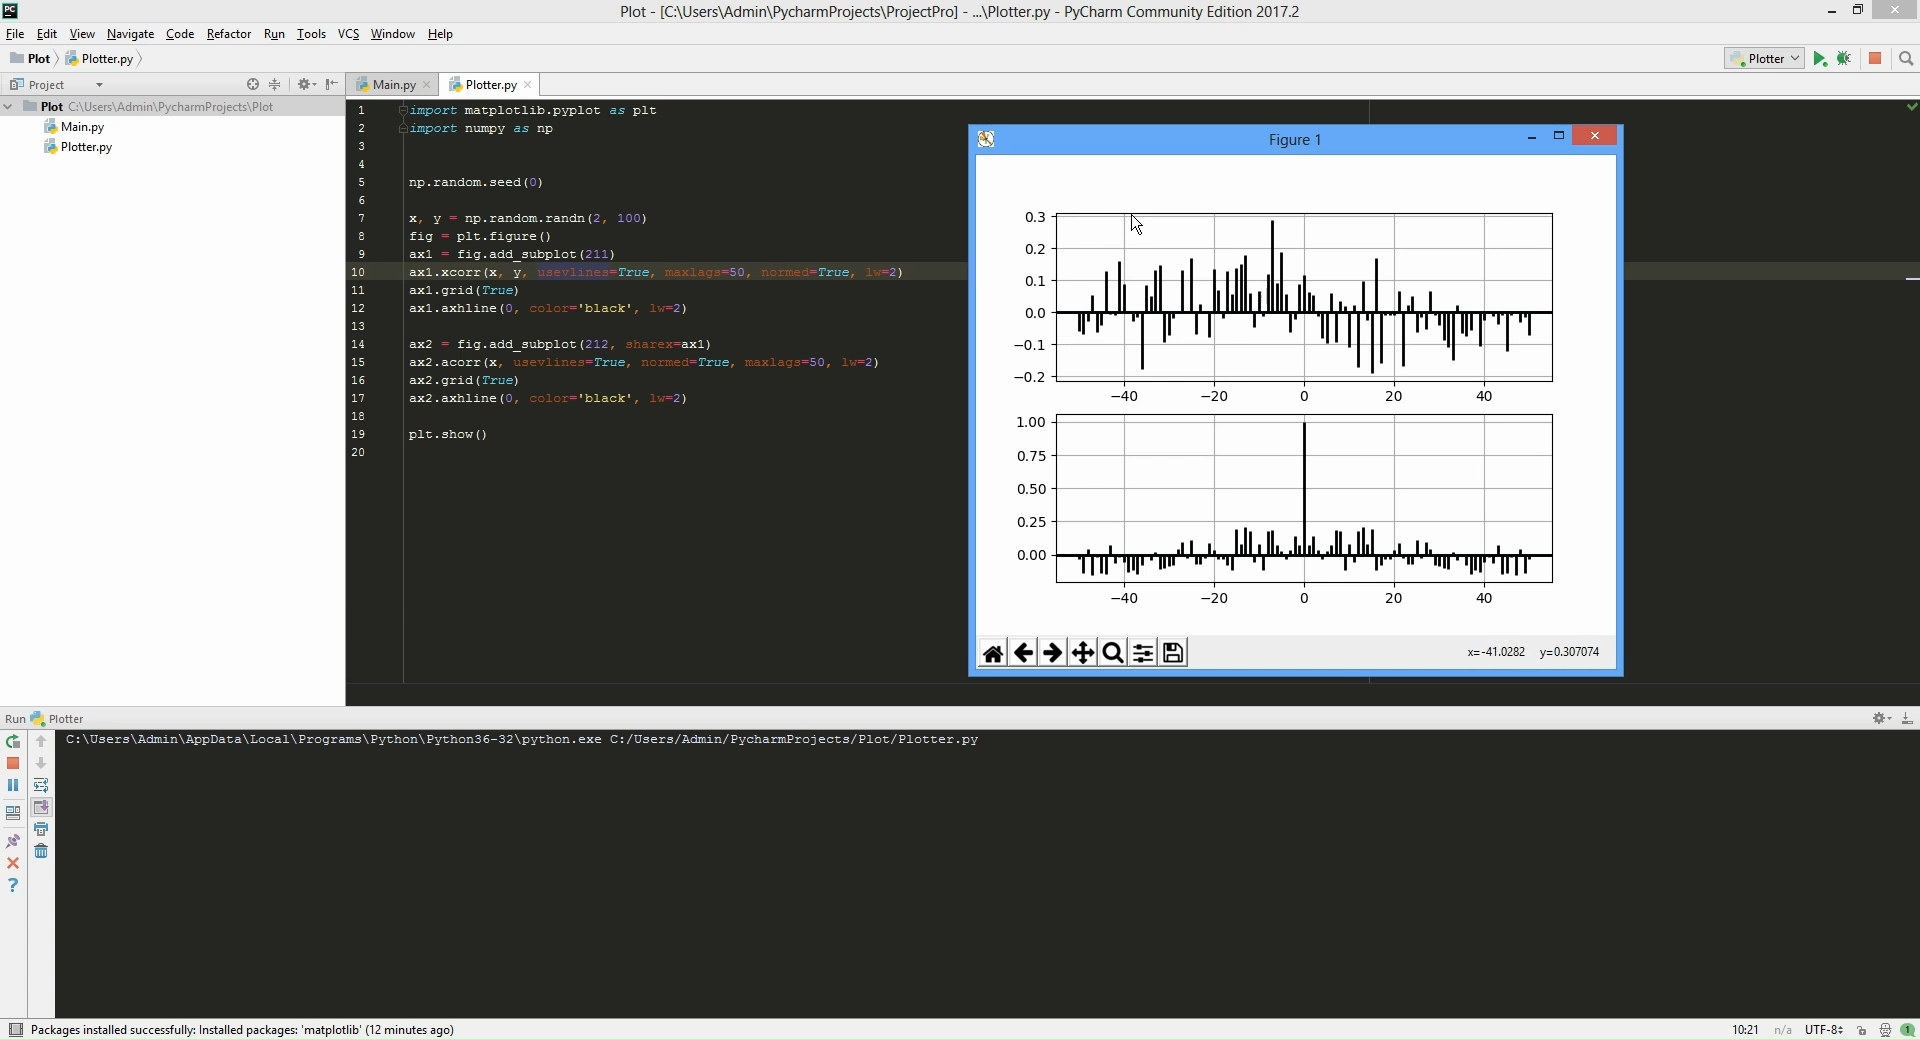Open the Configure subplots sliders icon
The height and width of the screenshot is (1040, 1920).
point(1143,654)
